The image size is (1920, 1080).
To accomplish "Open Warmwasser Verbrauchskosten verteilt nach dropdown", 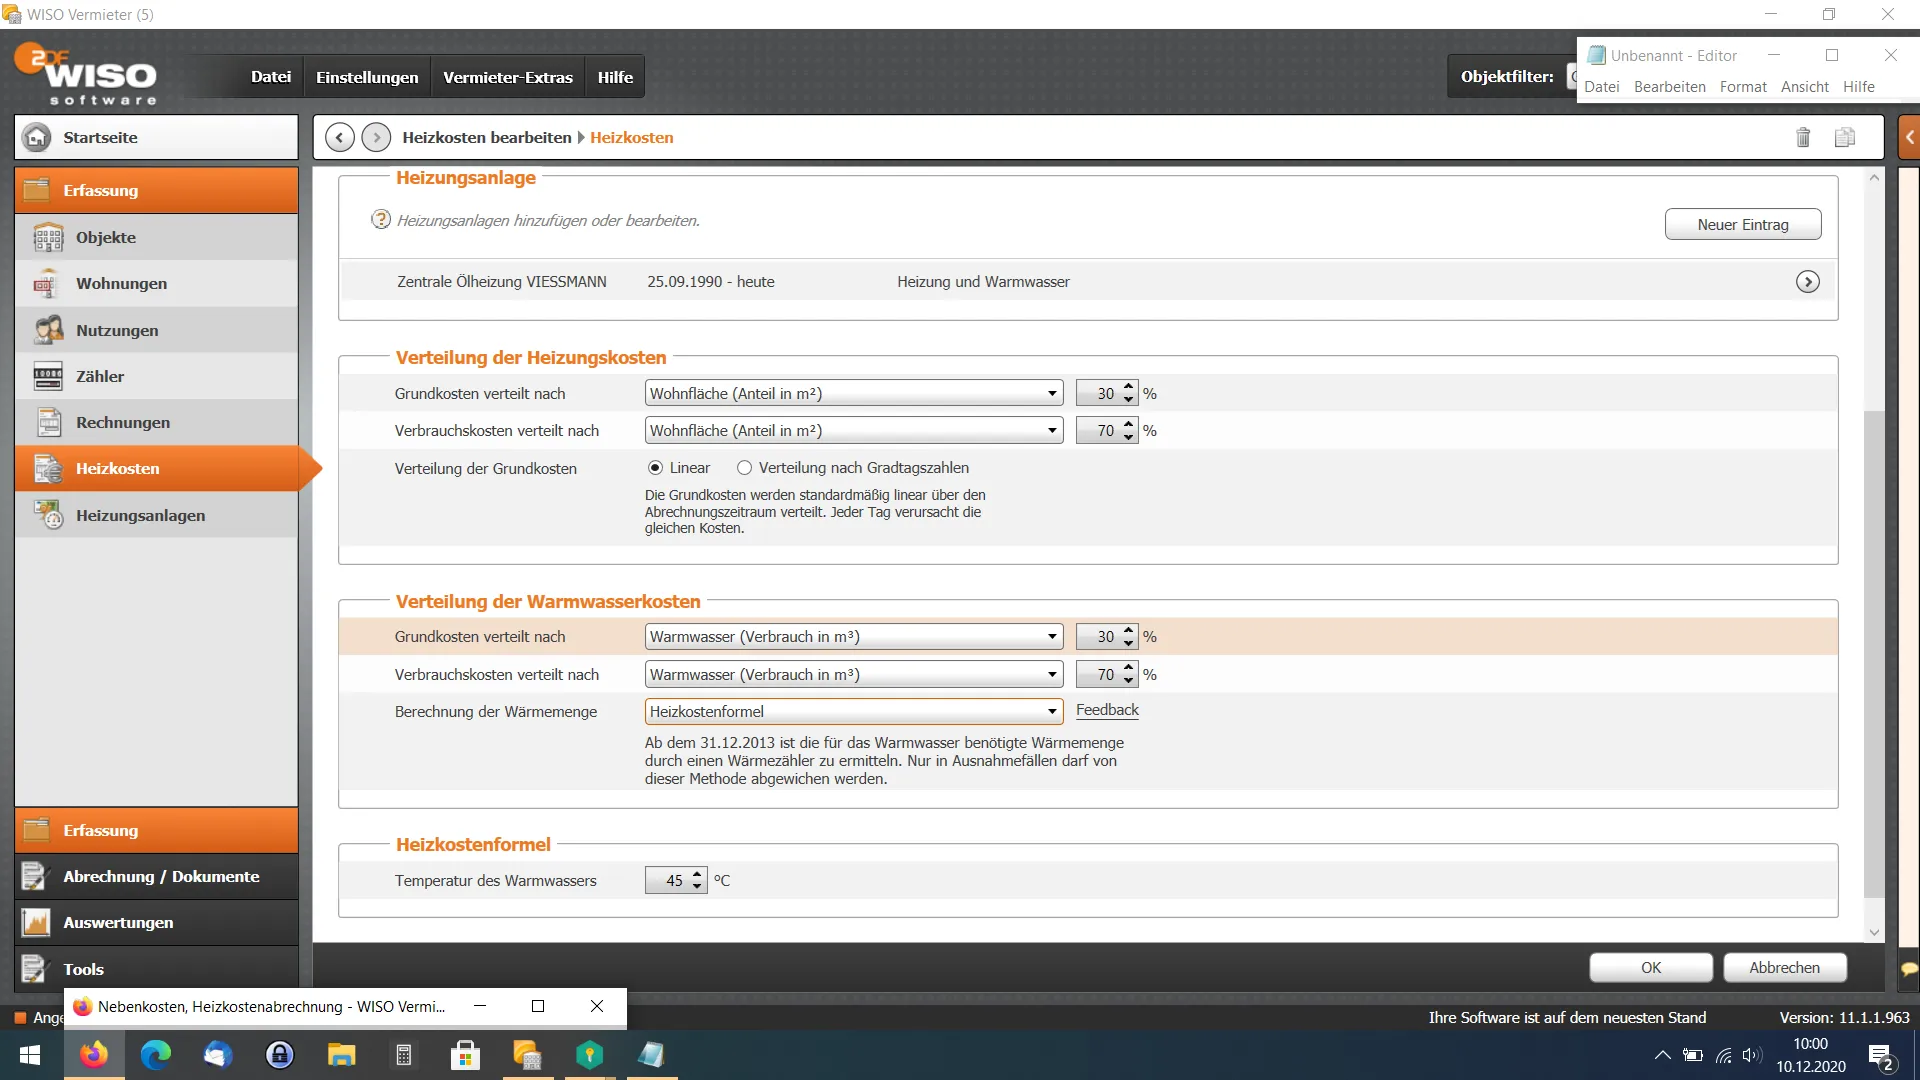I will (x=1052, y=675).
